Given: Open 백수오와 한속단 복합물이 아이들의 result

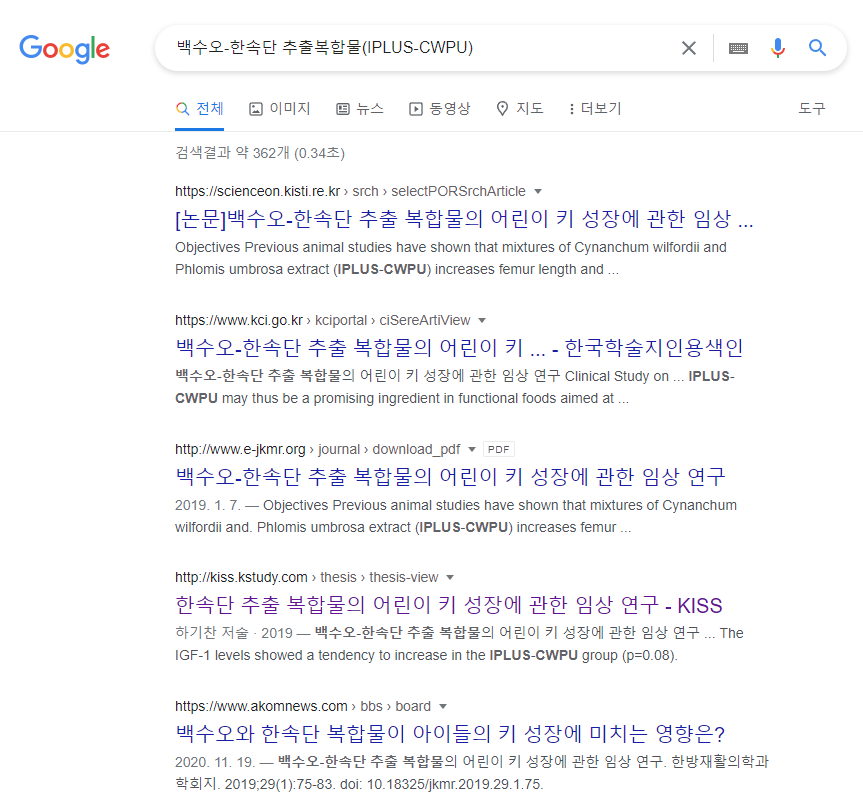Looking at the screenshot, I should click(450, 733).
